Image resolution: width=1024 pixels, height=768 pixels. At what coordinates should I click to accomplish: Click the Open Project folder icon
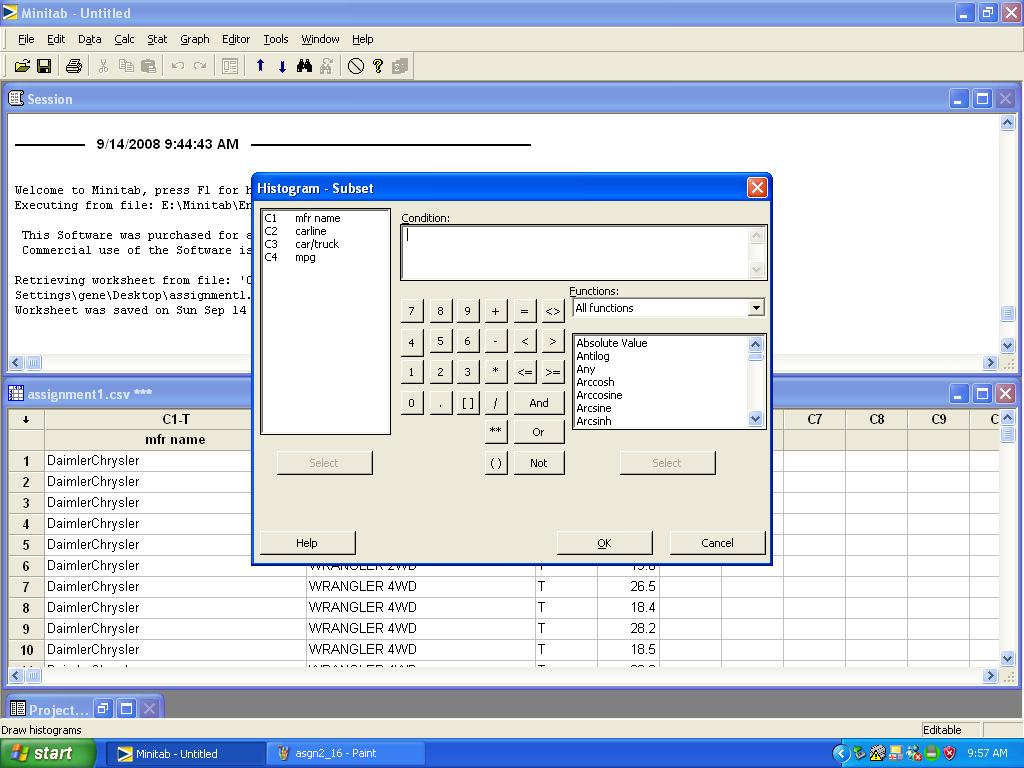(21, 66)
